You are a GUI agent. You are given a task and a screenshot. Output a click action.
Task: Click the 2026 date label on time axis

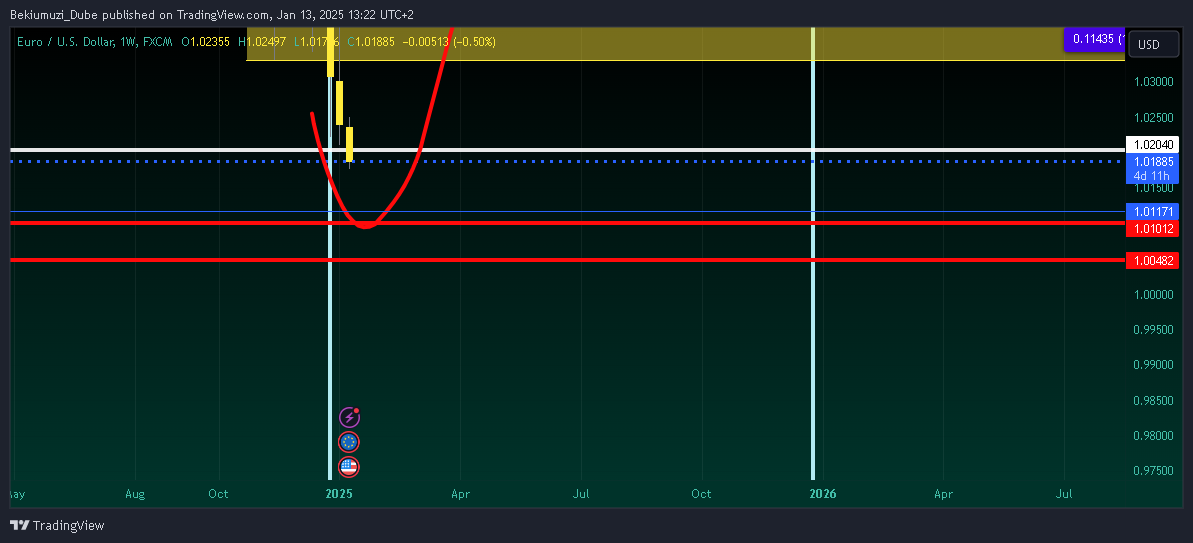pyautogui.click(x=822, y=494)
